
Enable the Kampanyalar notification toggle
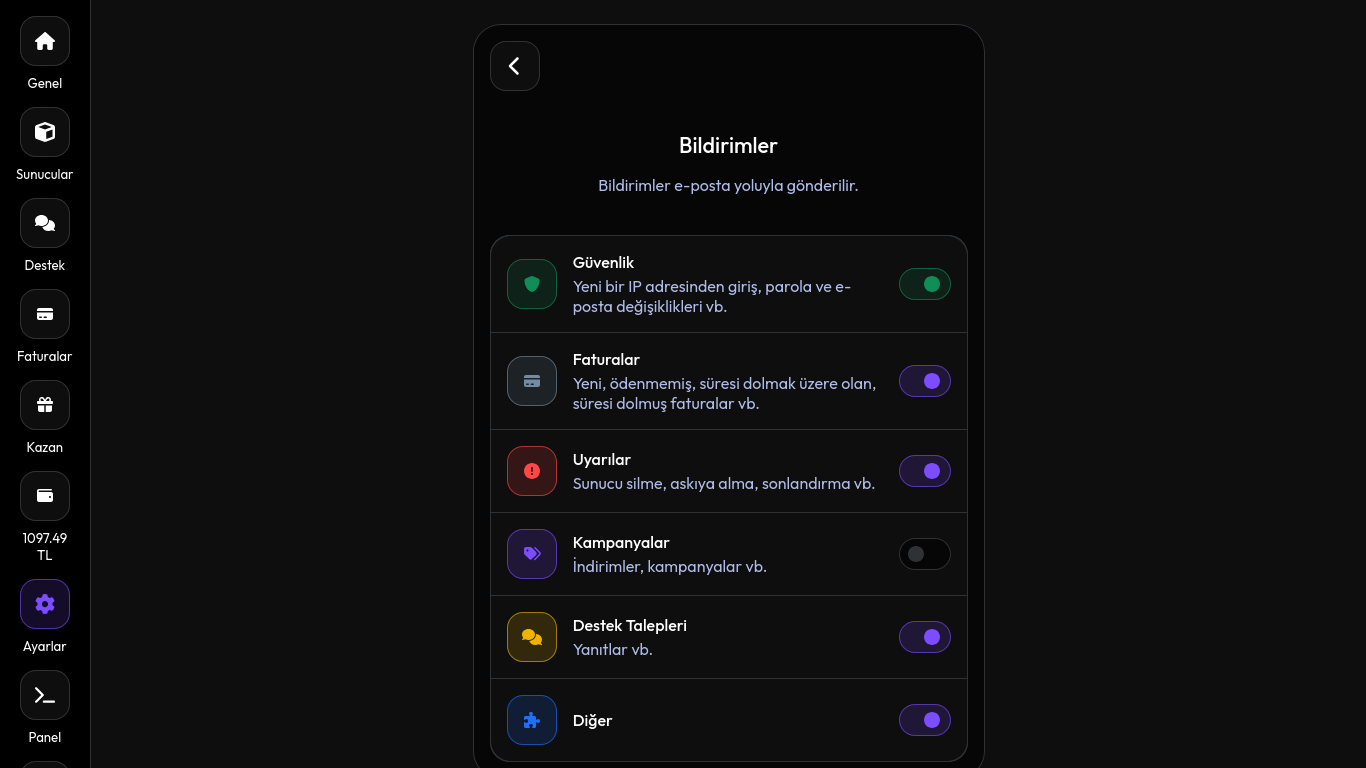click(x=925, y=554)
